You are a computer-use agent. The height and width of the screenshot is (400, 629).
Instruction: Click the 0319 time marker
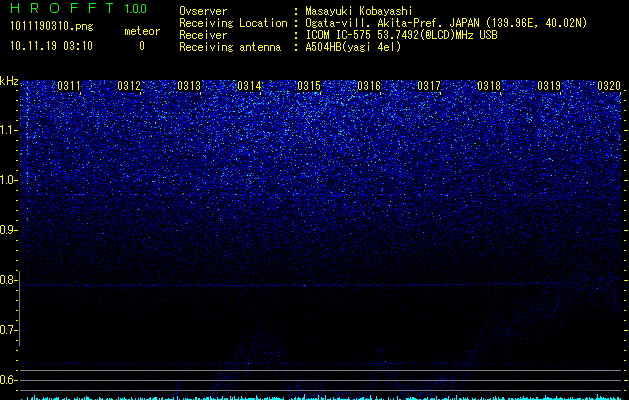[x=549, y=86]
